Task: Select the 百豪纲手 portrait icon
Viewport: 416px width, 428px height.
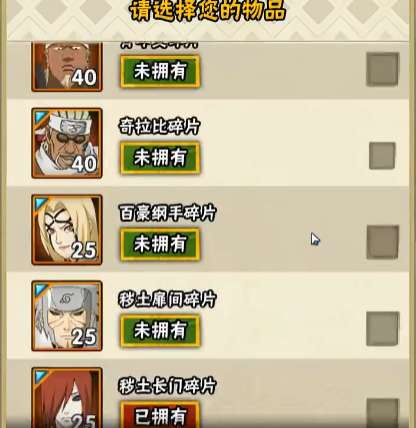Action: pos(67,230)
